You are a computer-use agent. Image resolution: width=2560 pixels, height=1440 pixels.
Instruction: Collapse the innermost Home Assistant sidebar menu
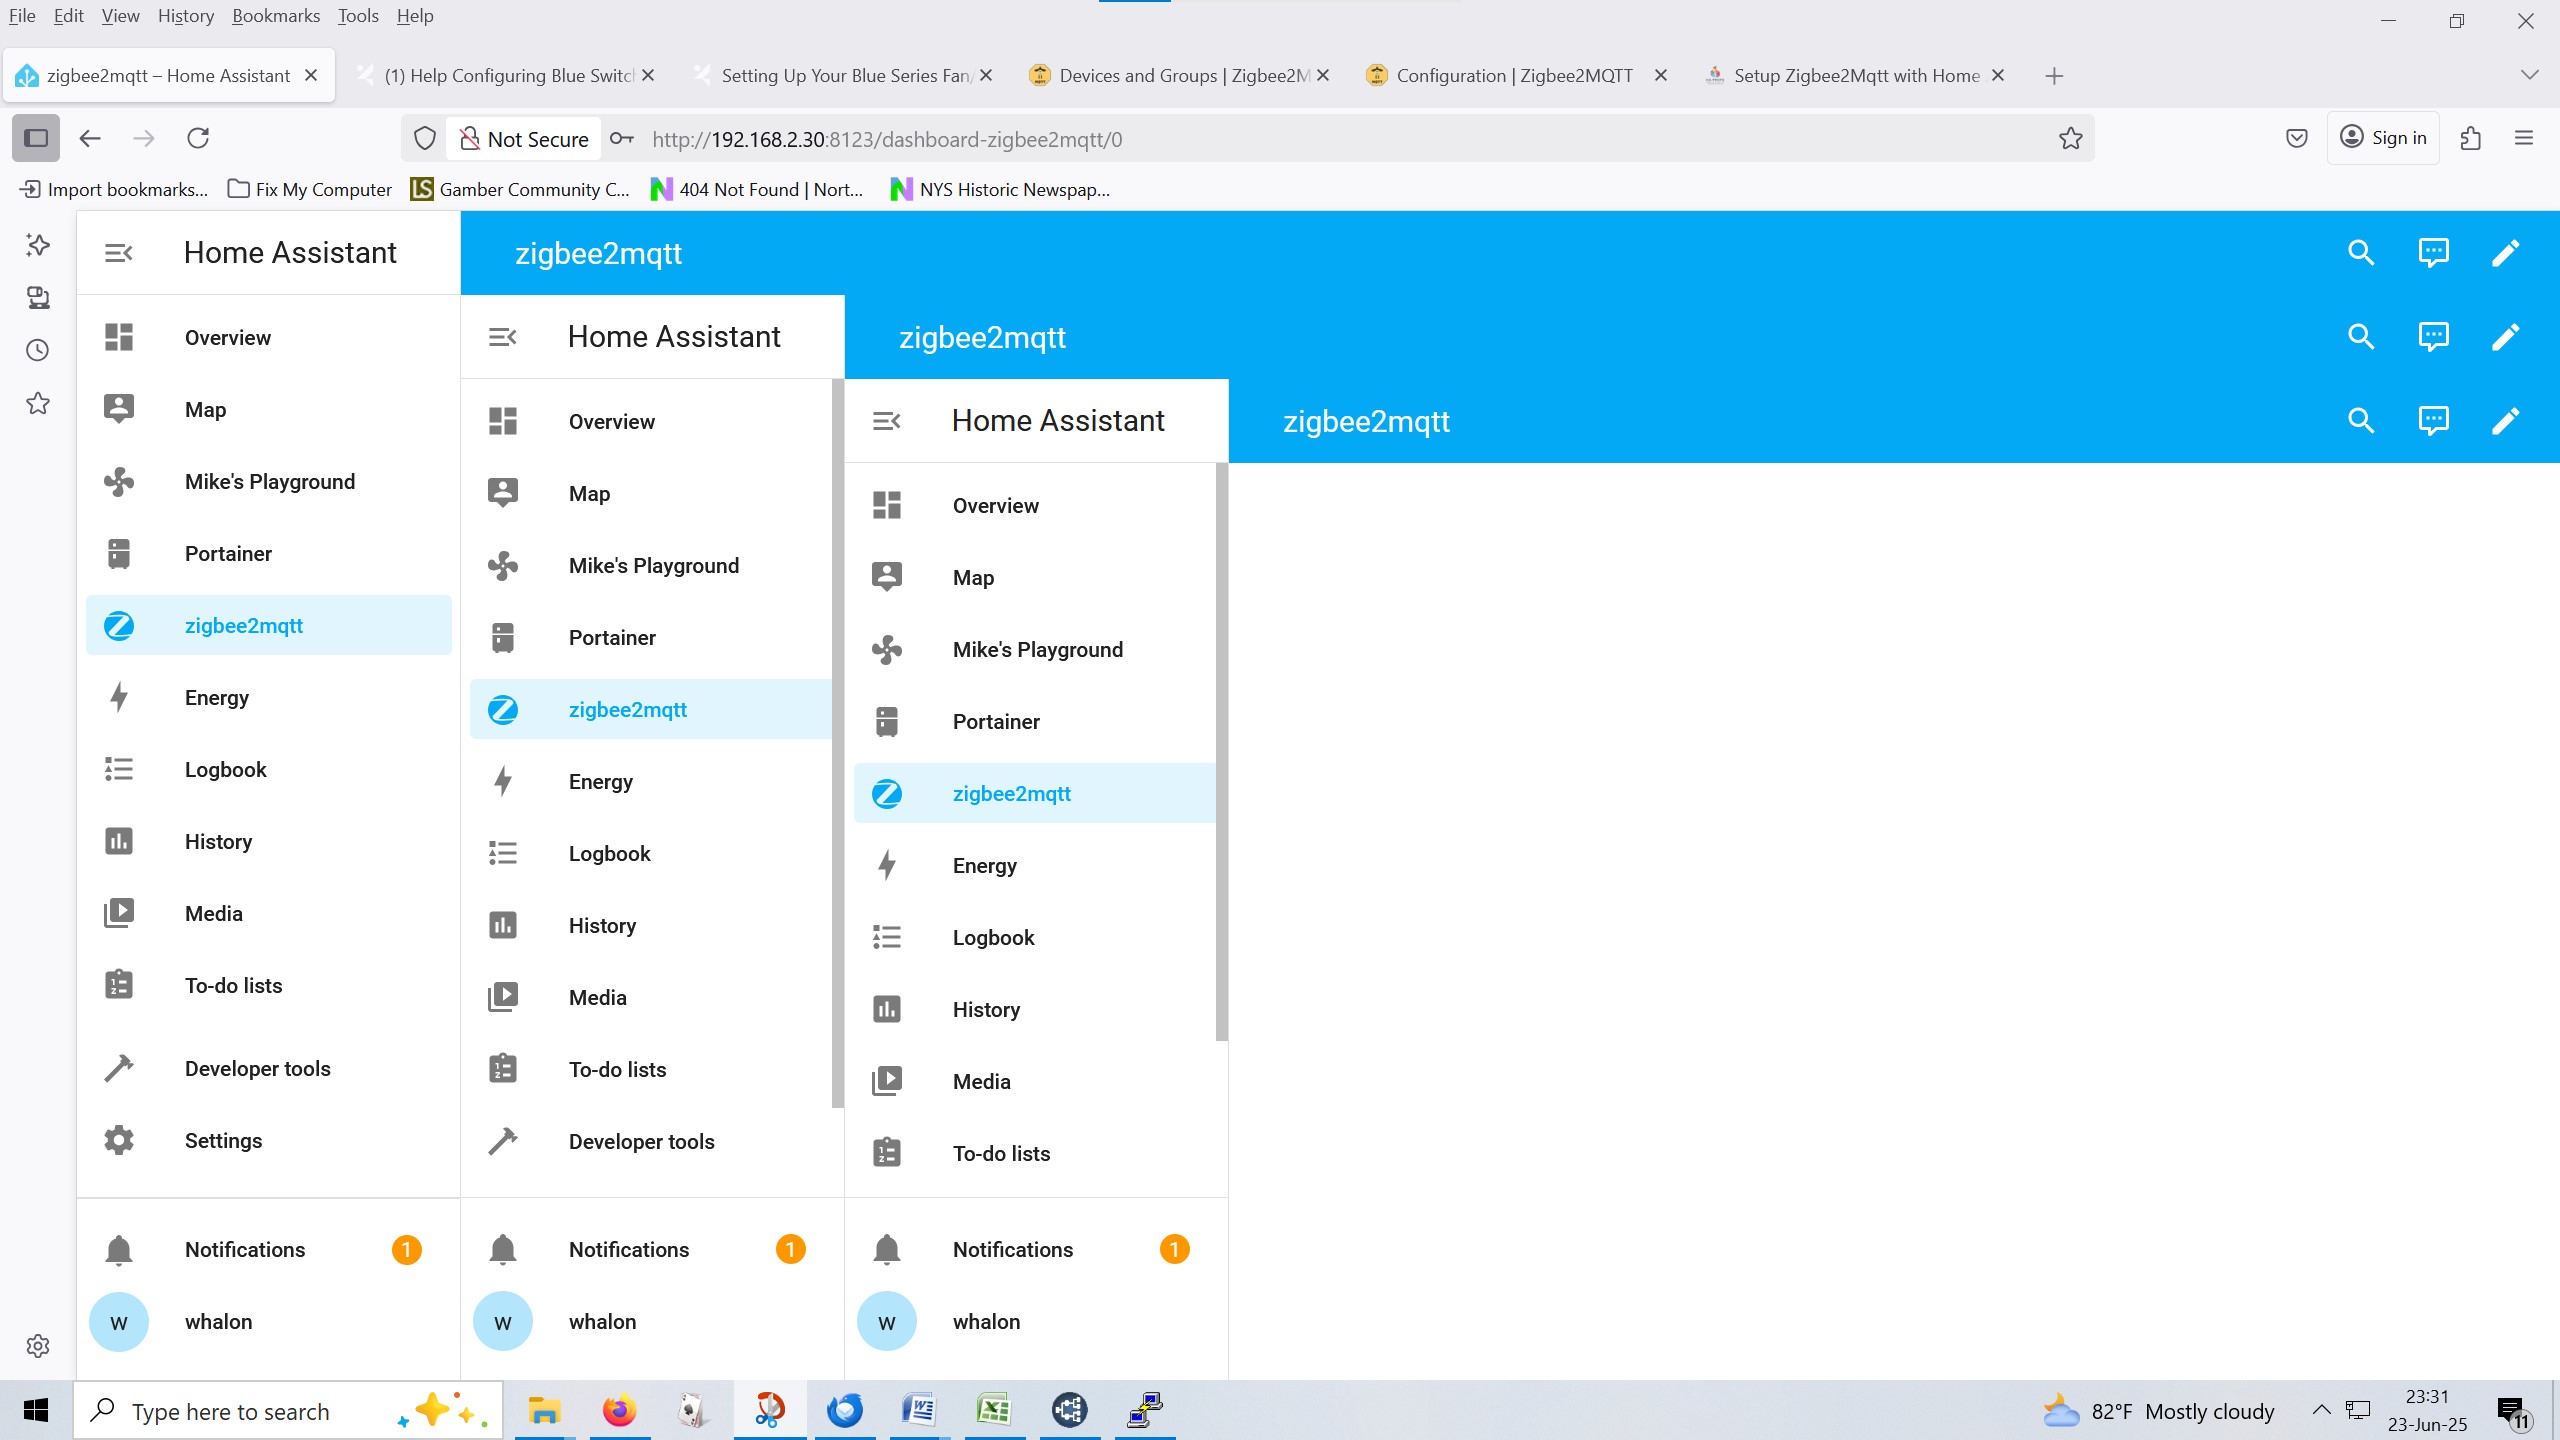pyautogui.click(x=886, y=421)
